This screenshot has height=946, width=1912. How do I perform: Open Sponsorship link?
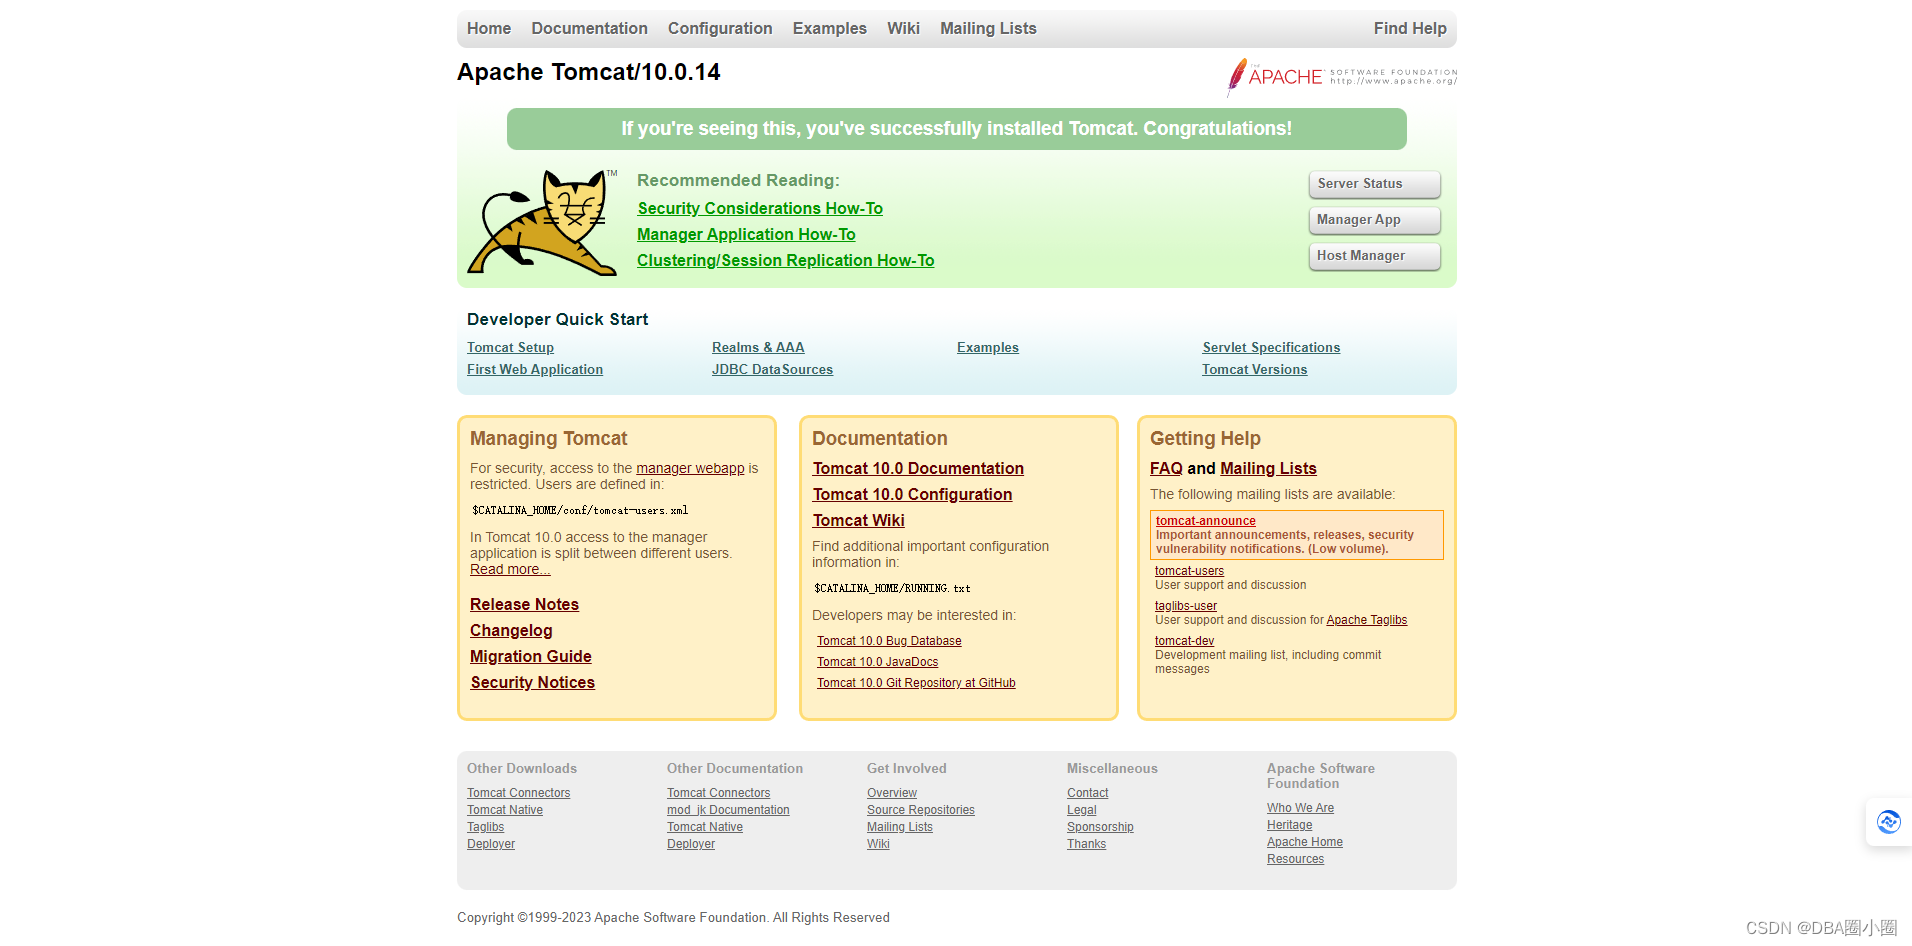(1100, 827)
